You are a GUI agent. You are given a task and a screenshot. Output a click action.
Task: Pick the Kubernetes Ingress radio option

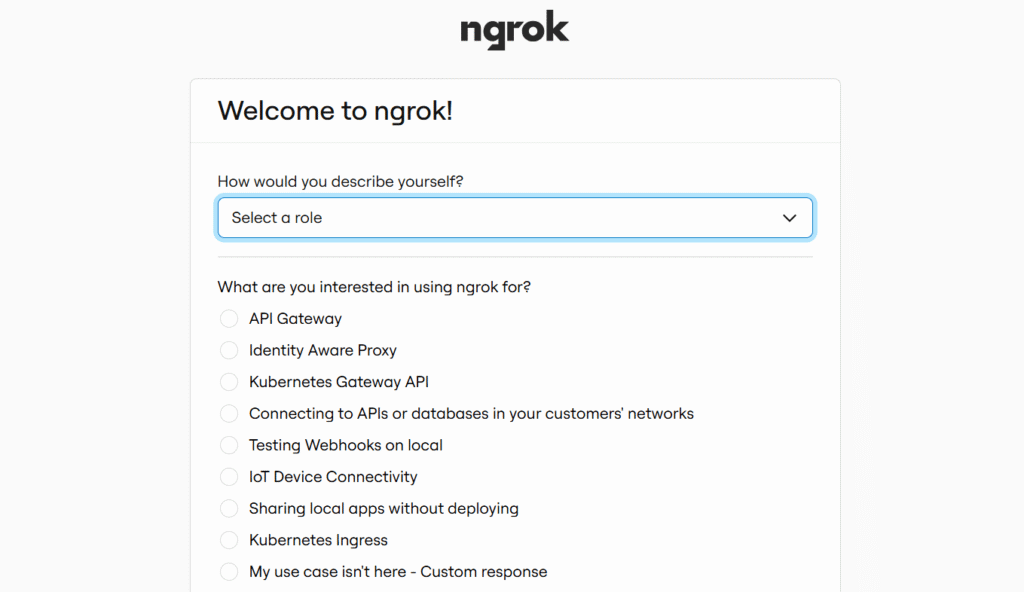click(x=229, y=540)
